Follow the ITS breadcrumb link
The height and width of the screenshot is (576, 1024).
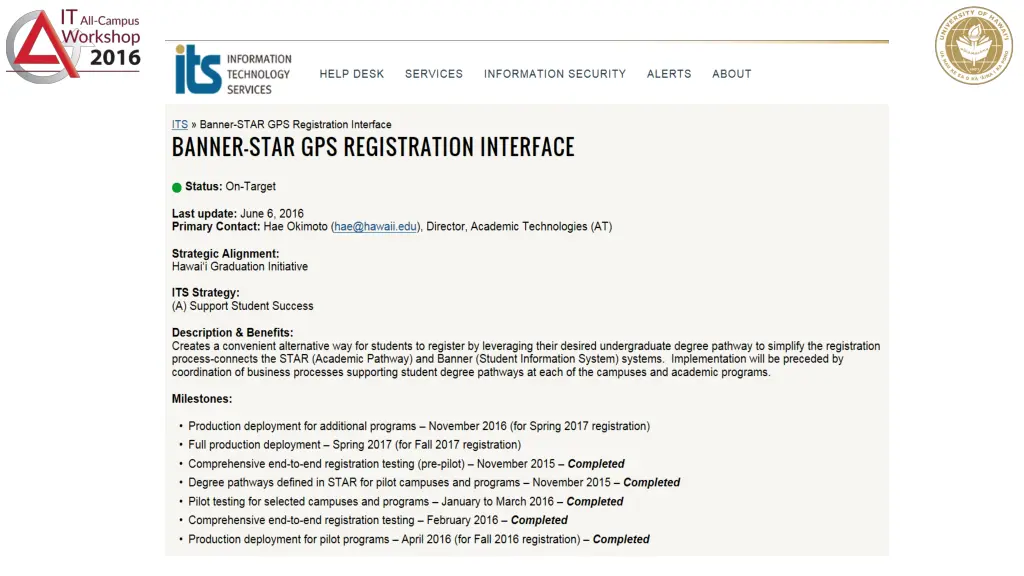[180, 124]
